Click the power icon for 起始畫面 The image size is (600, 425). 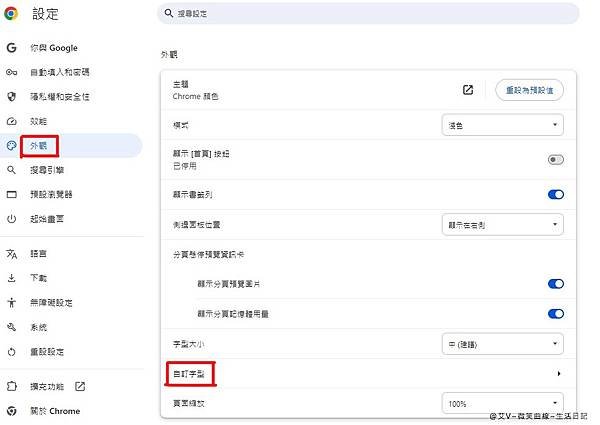11,219
